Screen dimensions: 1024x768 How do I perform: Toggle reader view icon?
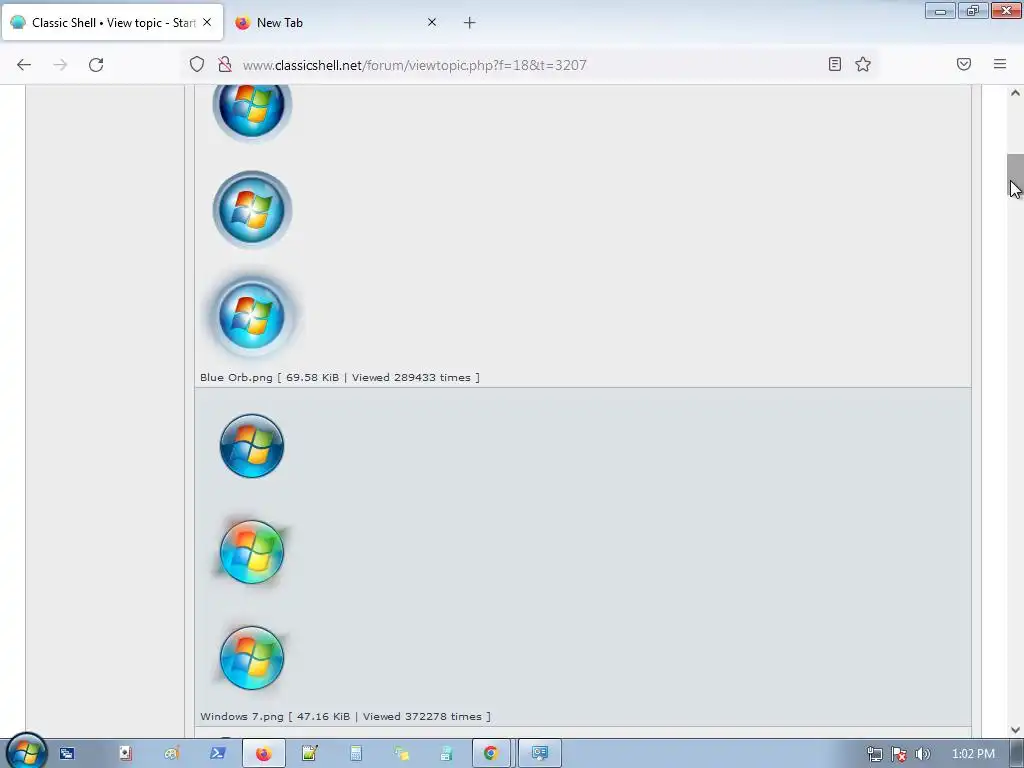835,64
